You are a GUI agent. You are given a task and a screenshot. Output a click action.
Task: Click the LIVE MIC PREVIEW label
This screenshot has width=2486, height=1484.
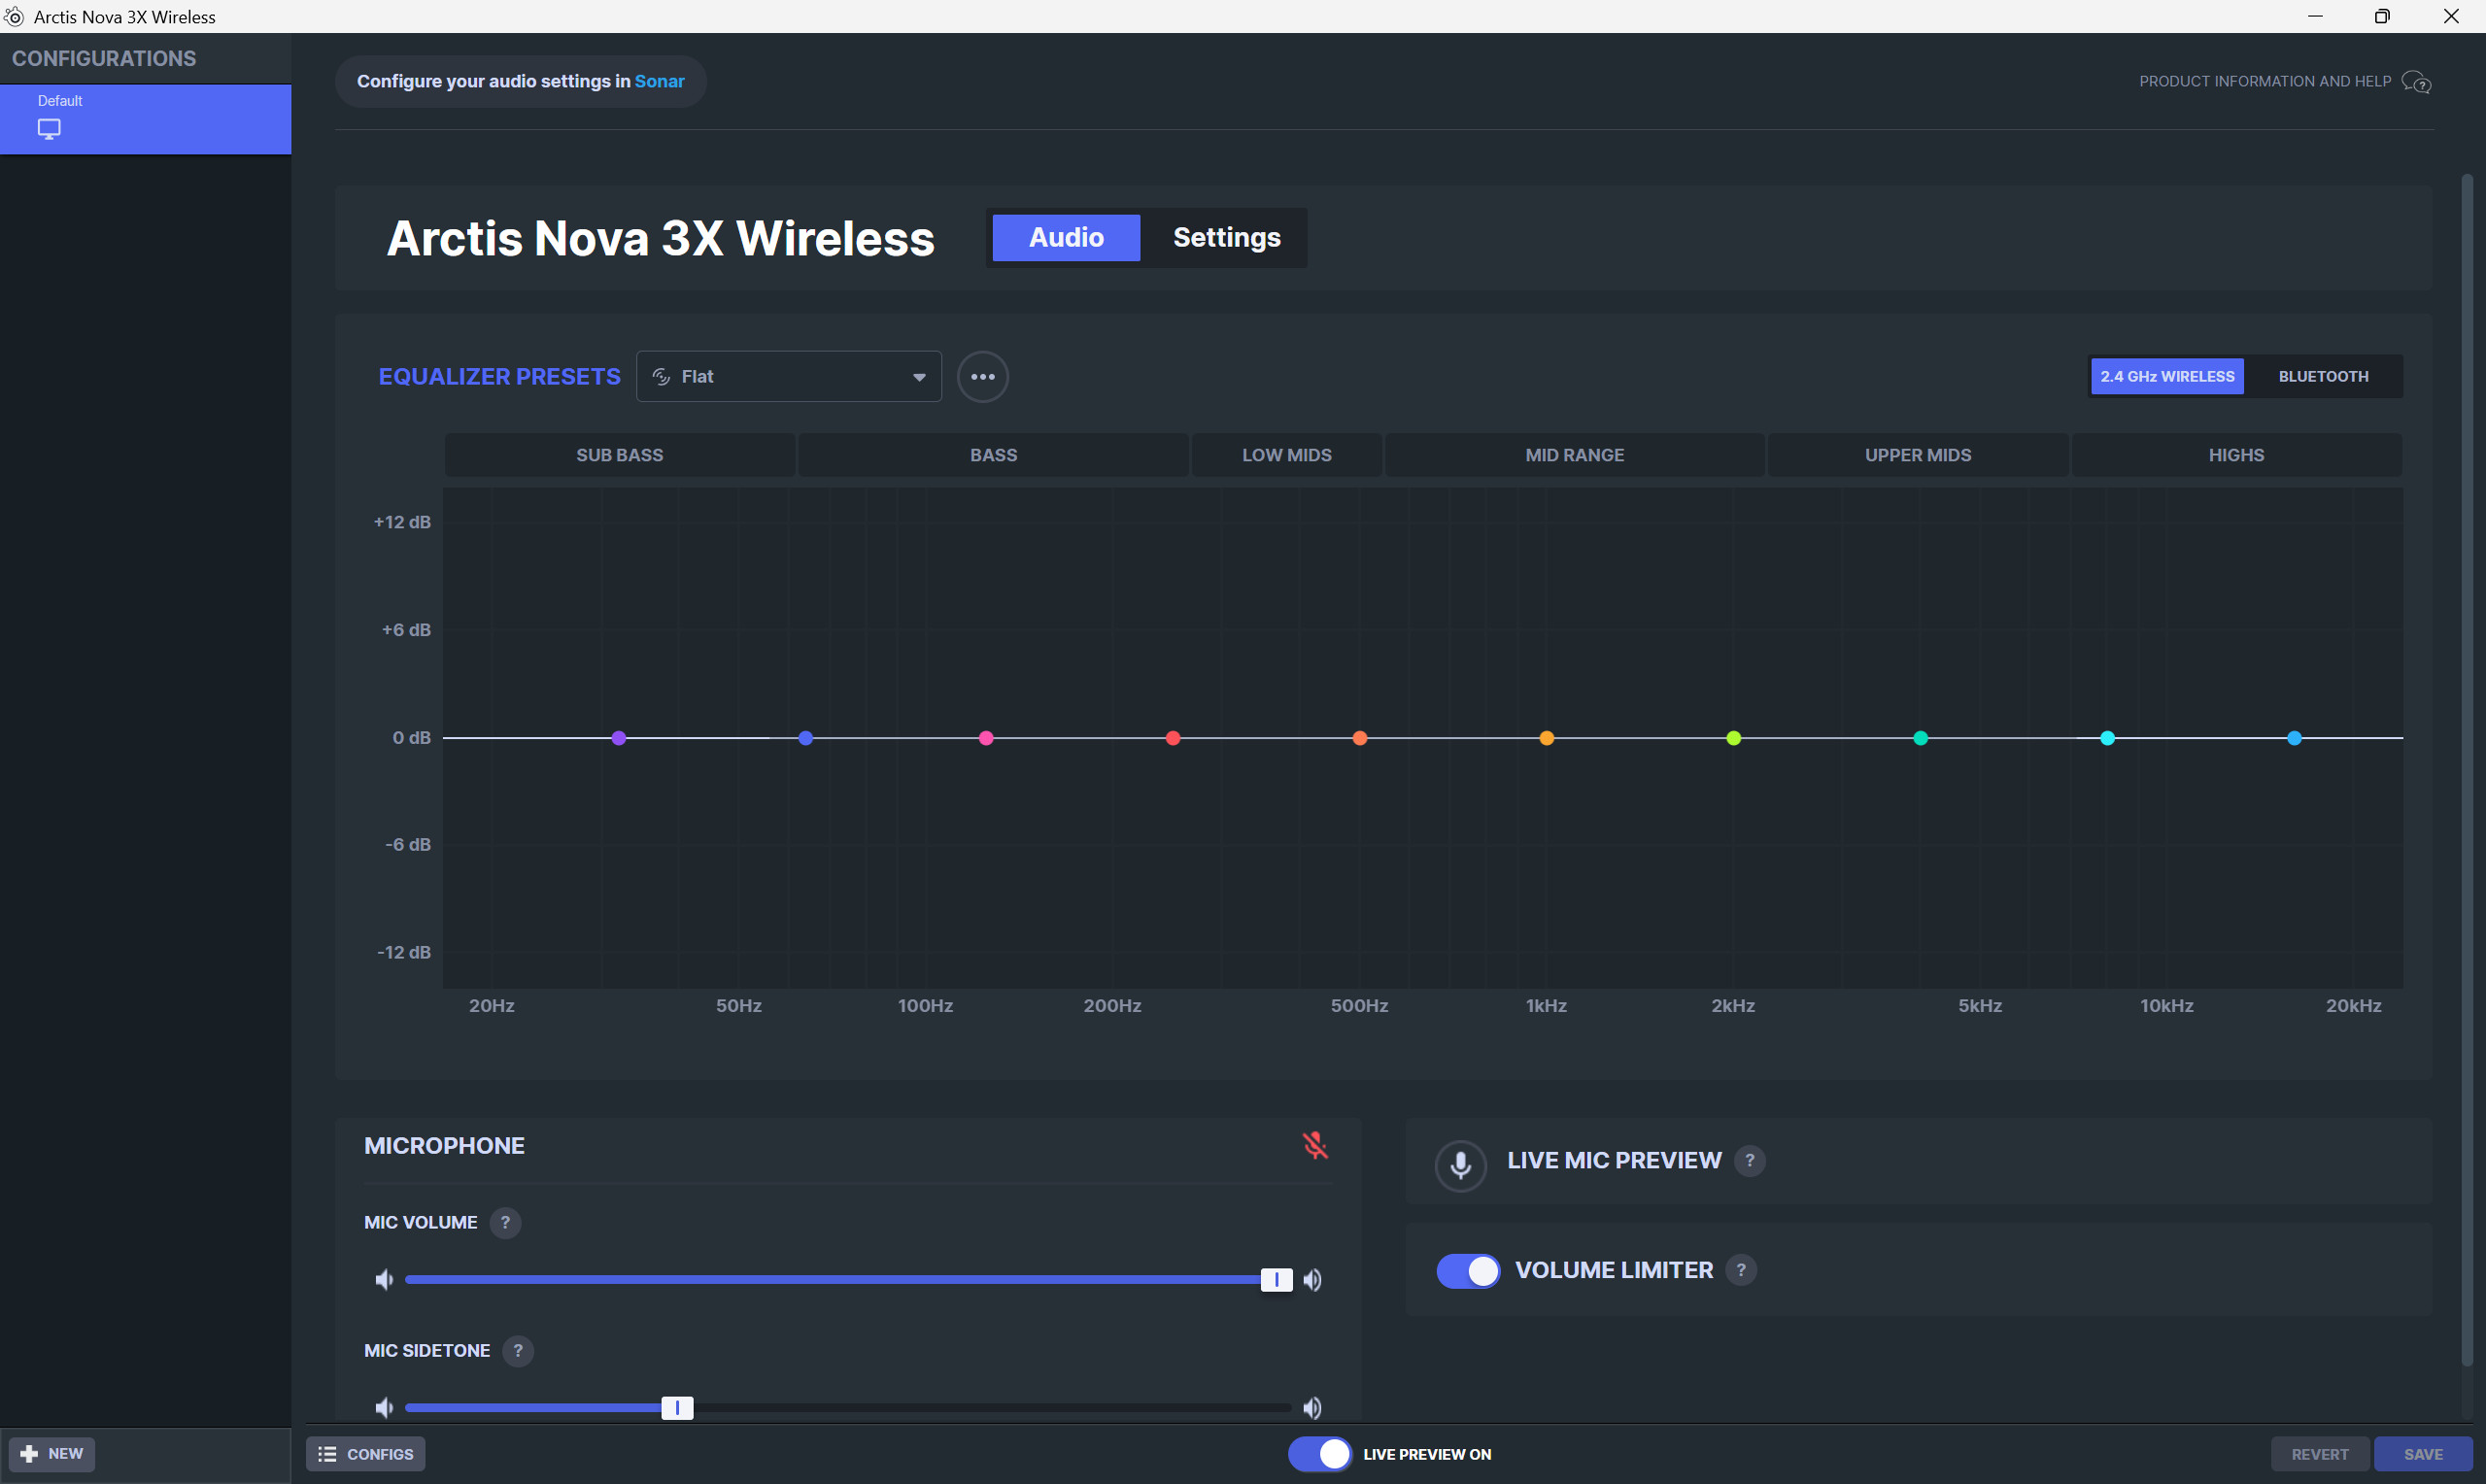pyautogui.click(x=1614, y=1161)
